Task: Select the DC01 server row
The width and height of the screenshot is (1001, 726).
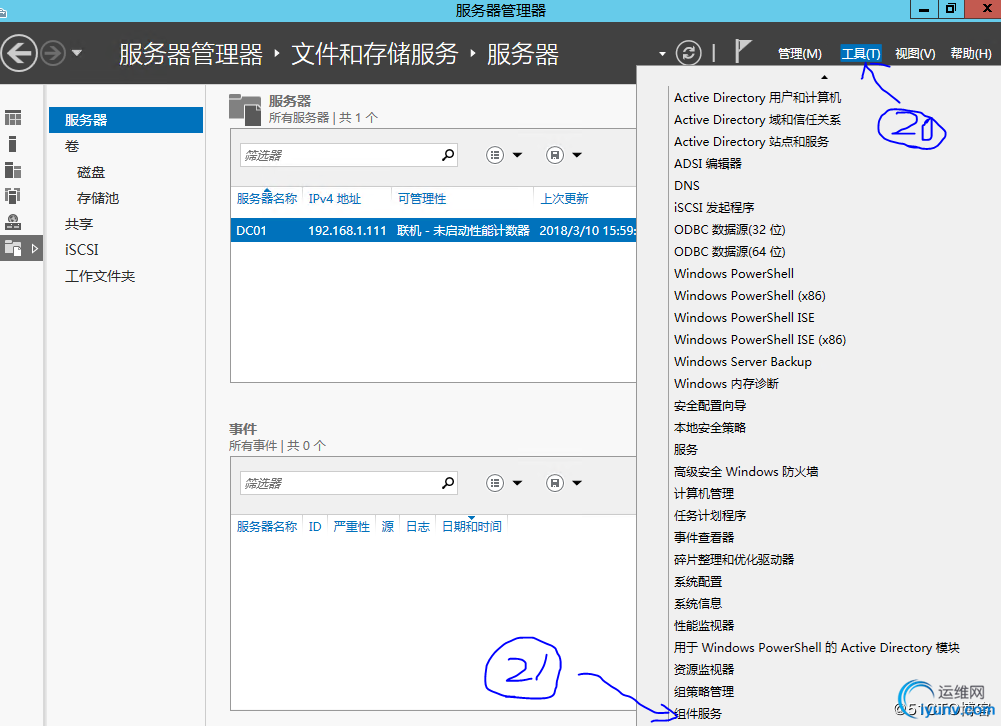Action: pyautogui.click(x=433, y=231)
